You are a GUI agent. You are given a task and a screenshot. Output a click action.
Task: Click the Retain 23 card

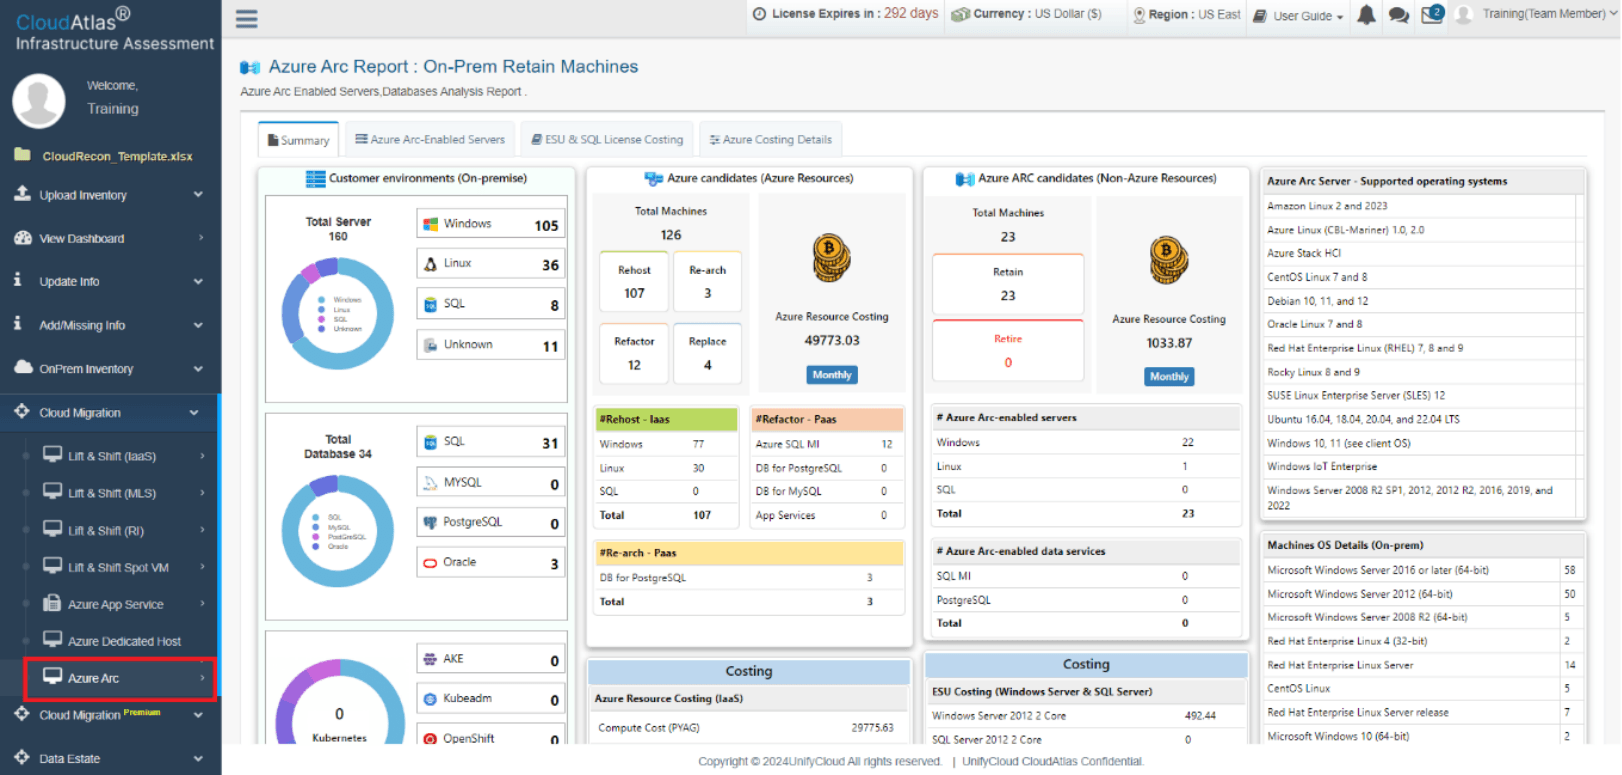pyautogui.click(x=1008, y=284)
